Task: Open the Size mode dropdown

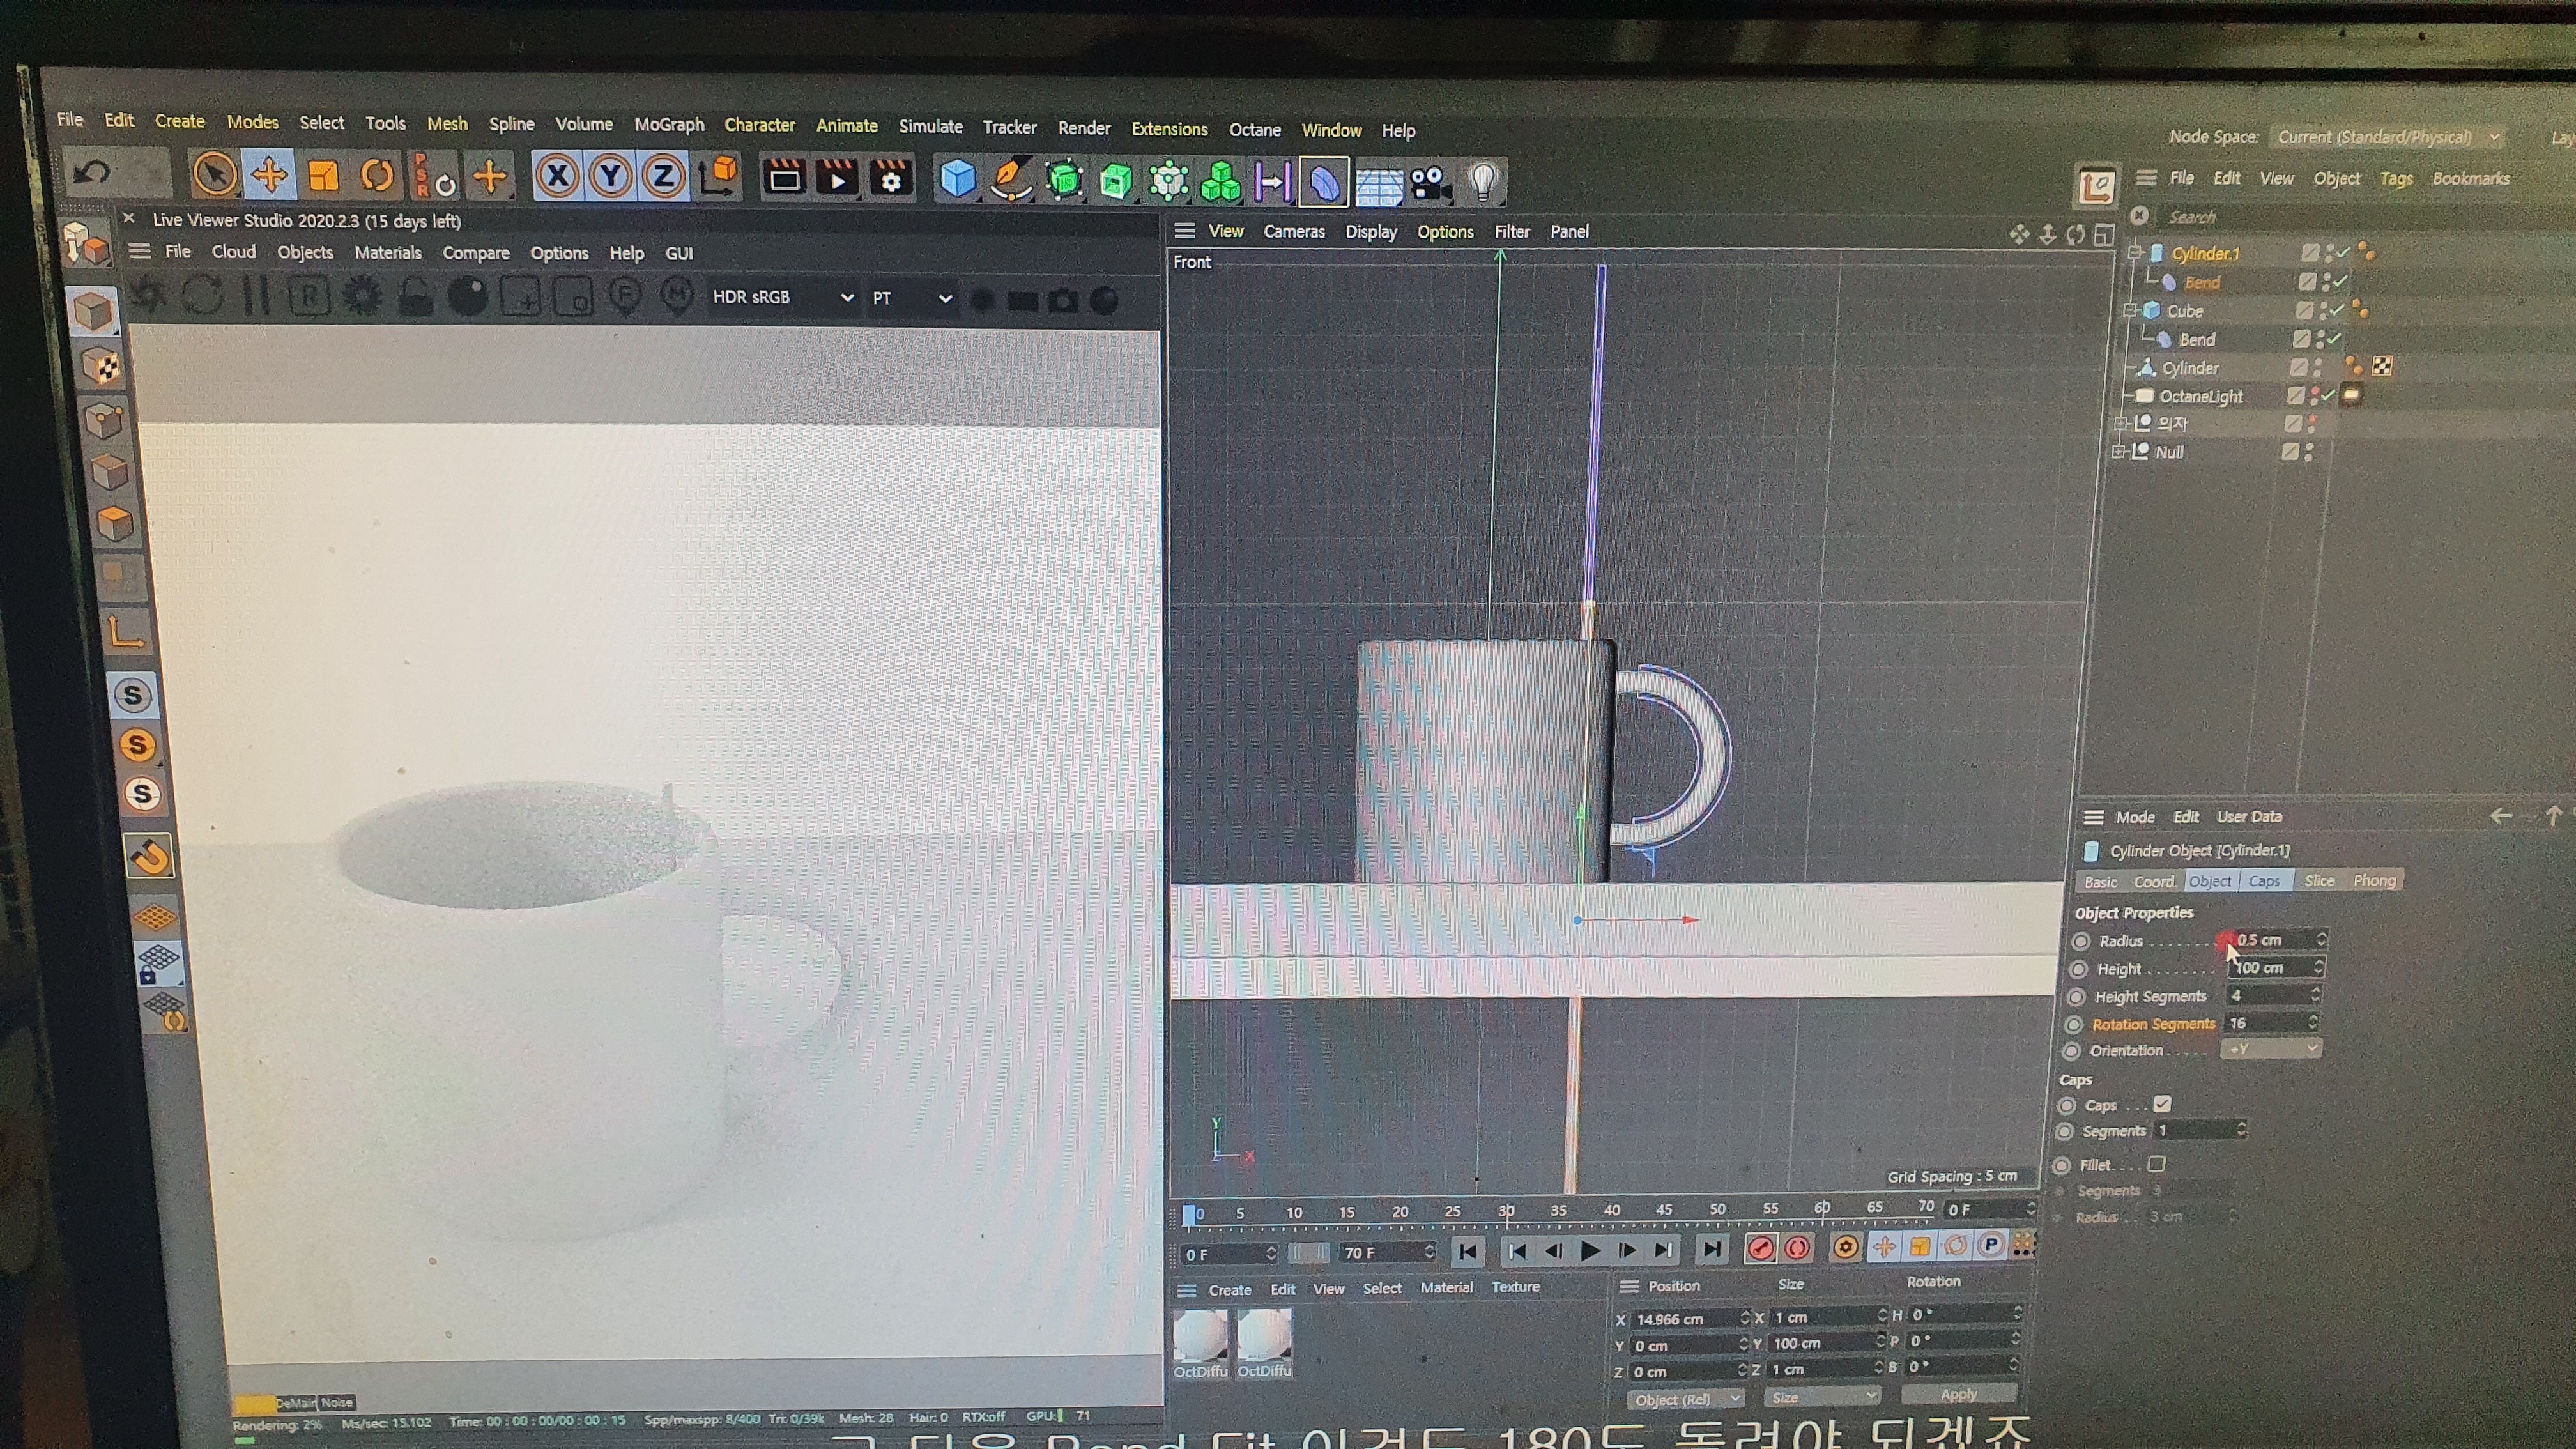Action: click(x=1821, y=1397)
